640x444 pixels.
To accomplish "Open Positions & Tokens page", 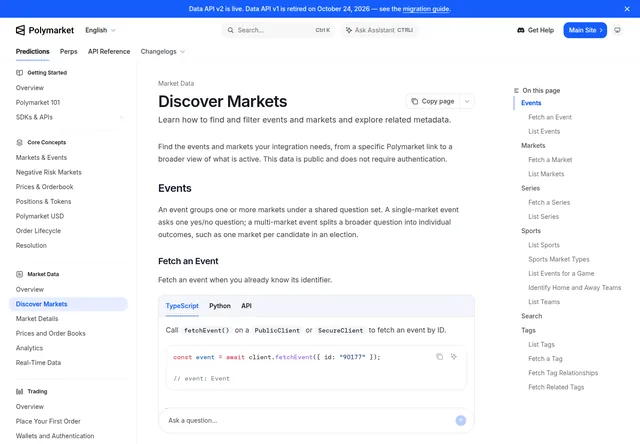I will tap(43, 202).
